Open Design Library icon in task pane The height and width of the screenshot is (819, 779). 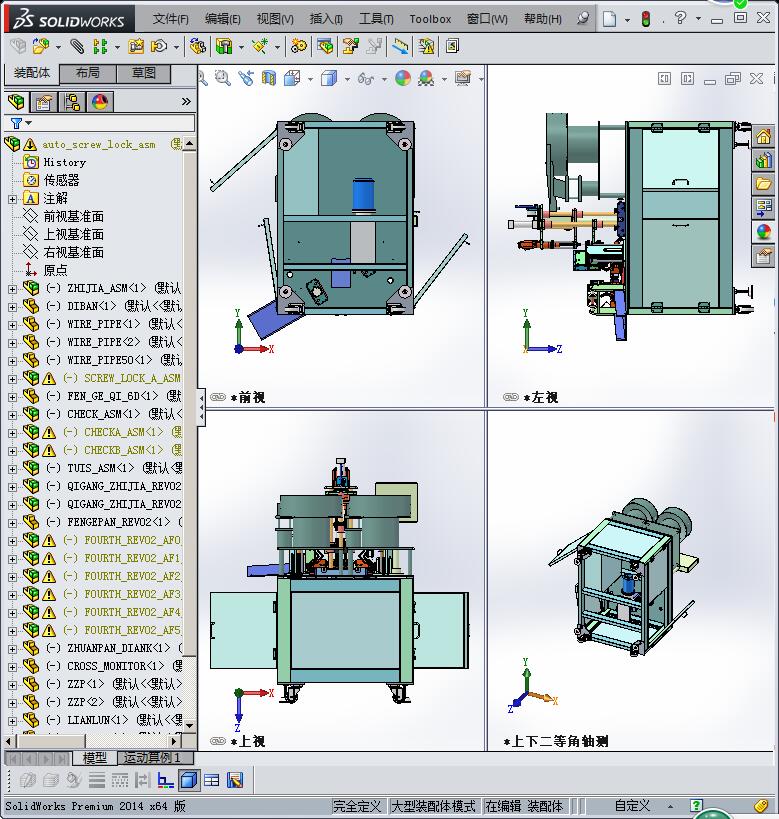click(x=763, y=160)
